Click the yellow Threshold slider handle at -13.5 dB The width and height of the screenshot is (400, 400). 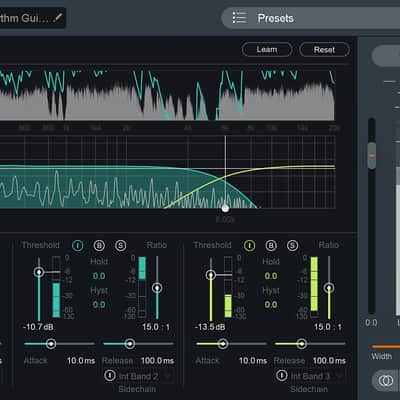coord(211,275)
